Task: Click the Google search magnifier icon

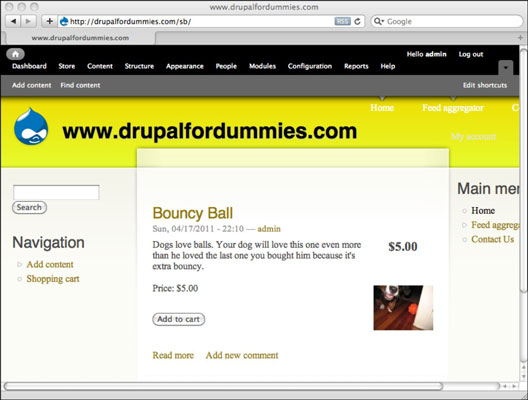Action: (378, 21)
